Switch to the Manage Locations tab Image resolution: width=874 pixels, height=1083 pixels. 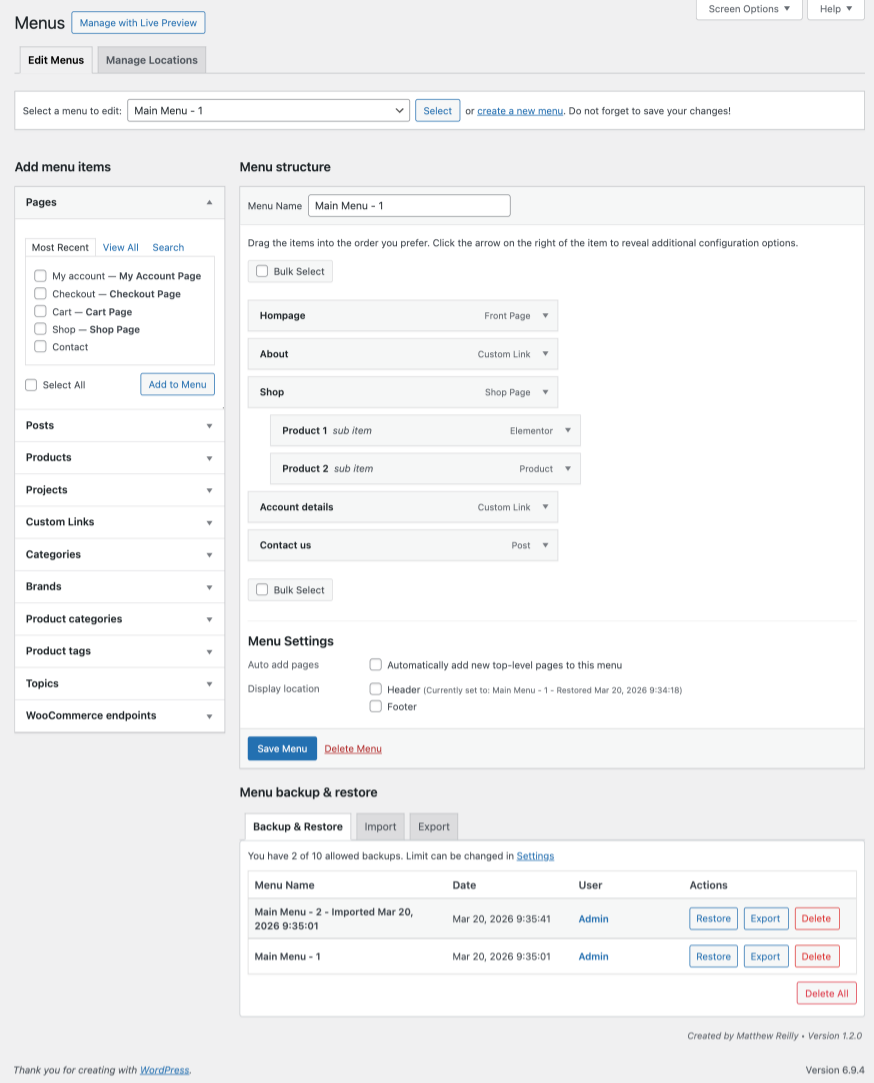pos(152,60)
